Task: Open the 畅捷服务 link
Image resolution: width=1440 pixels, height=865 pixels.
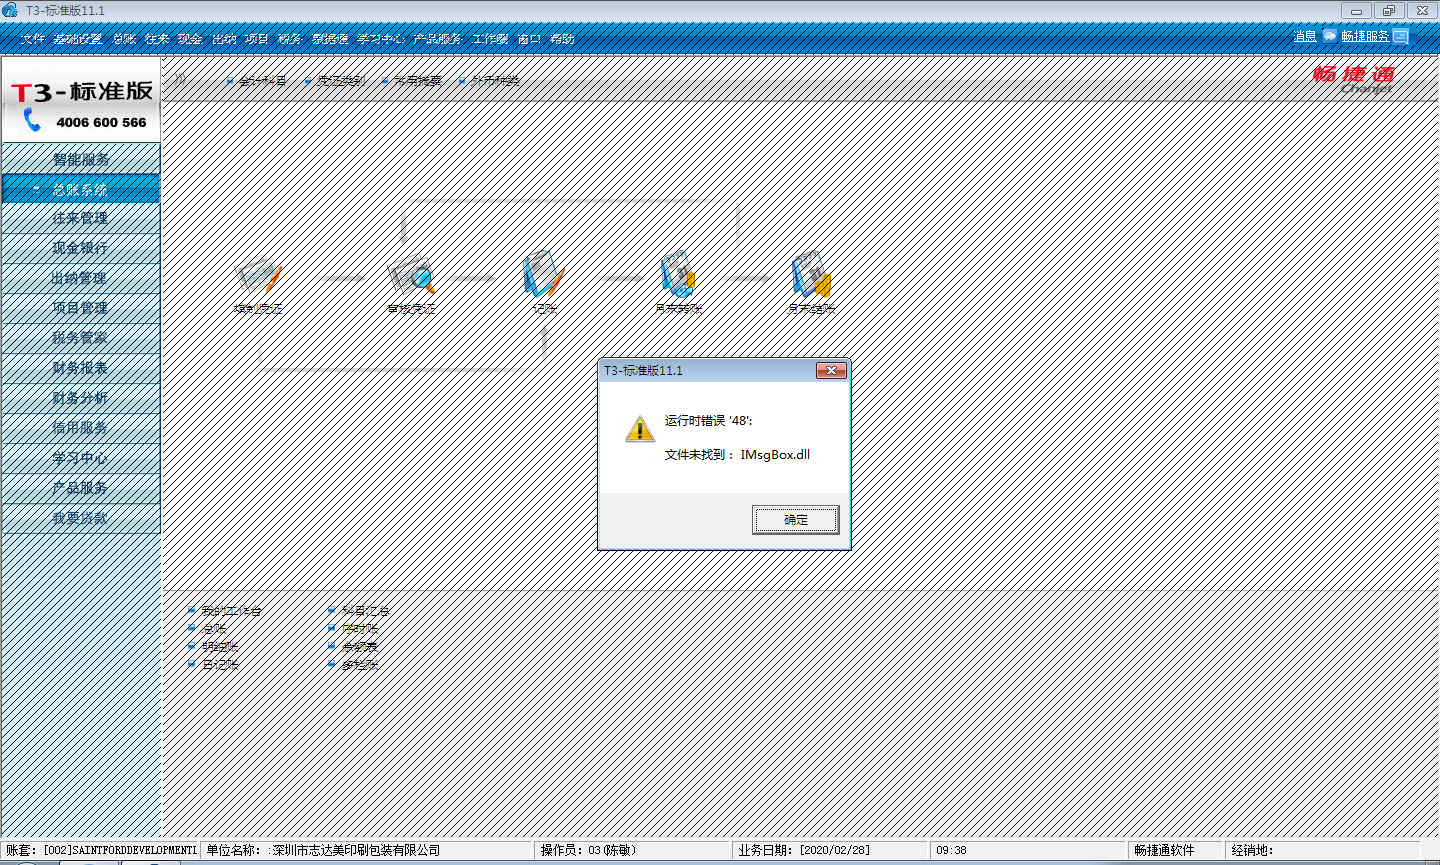Action: click(1365, 36)
